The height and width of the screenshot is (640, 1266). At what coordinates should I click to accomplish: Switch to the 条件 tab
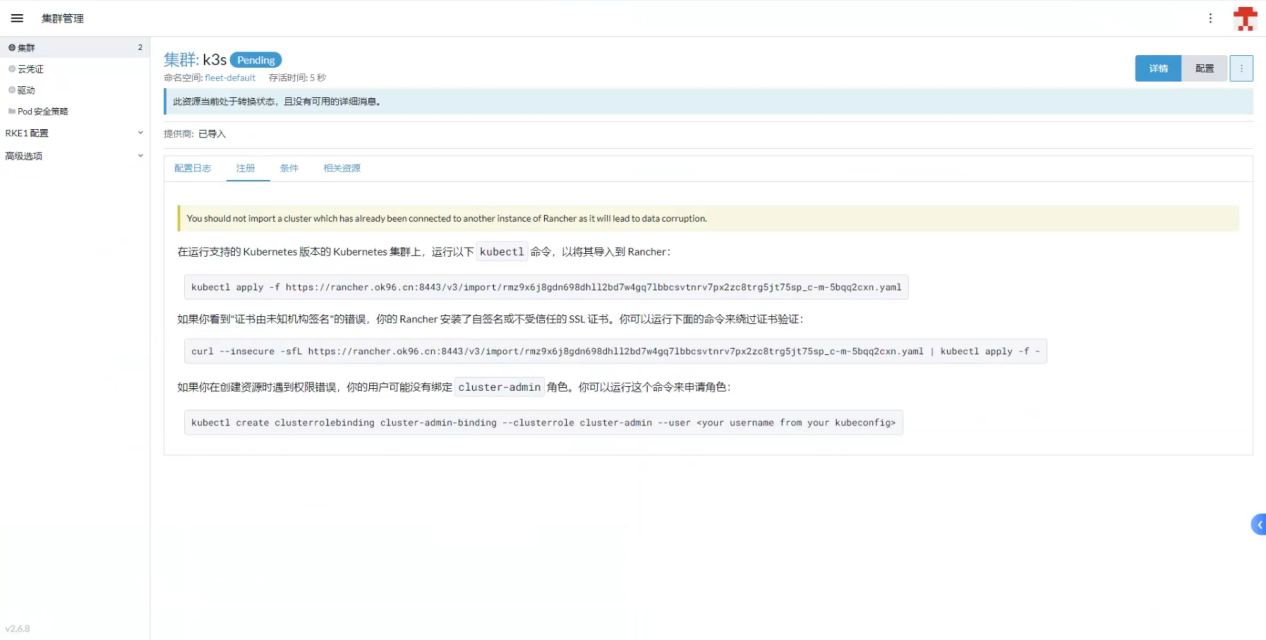pyautogui.click(x=289, y=168)
